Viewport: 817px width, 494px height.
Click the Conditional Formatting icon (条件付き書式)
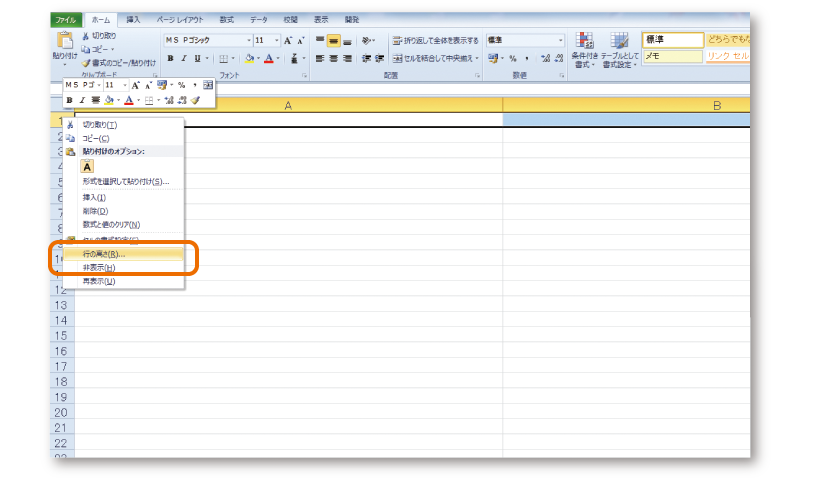tap(585, 41)
